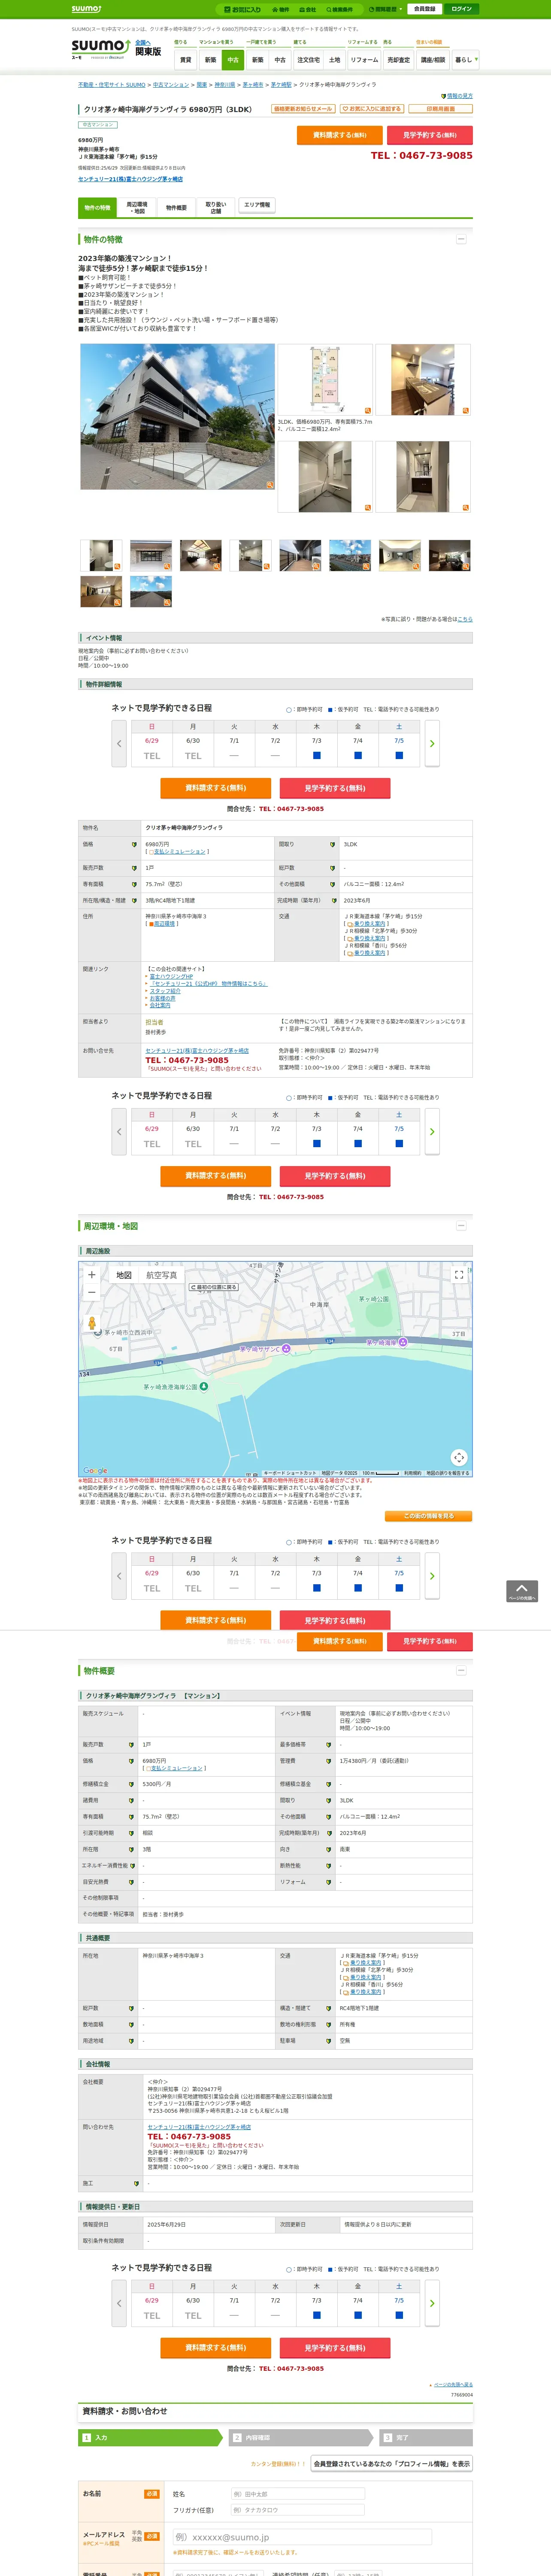This screenshot has height=2576, width=551.
Task: Click the 茅ヶ崎漁港海岸公園 park marker
Action: click(x=204, y=1386)
